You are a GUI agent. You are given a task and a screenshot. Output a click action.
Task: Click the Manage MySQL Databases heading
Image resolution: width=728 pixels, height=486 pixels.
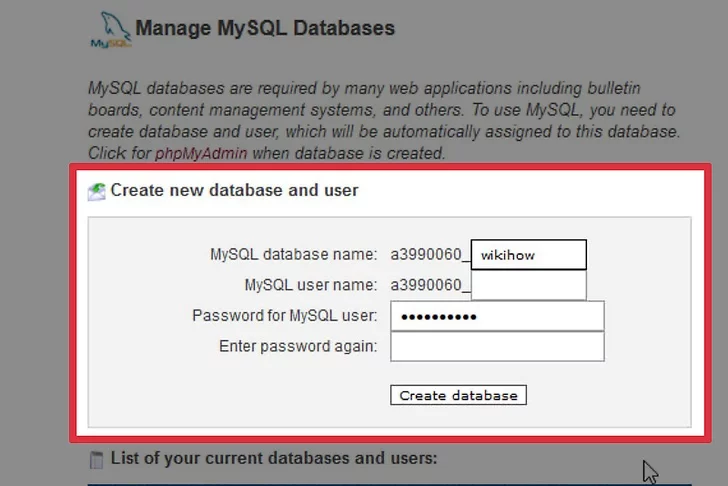[x=265, y=28]
